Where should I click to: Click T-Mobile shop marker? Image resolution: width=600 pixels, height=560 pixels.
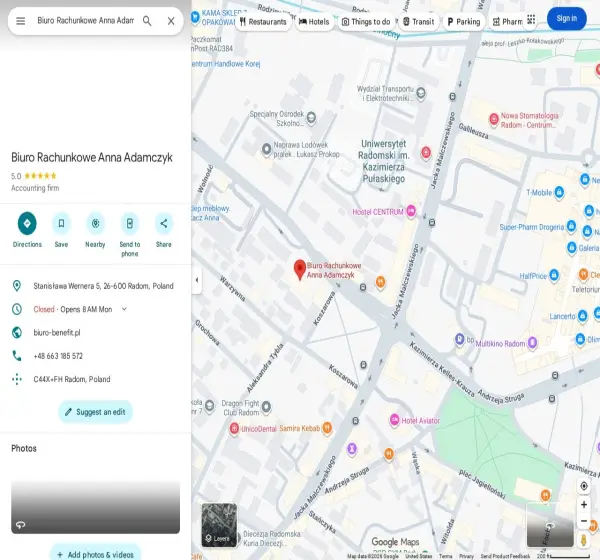click(x=559, y=192)
